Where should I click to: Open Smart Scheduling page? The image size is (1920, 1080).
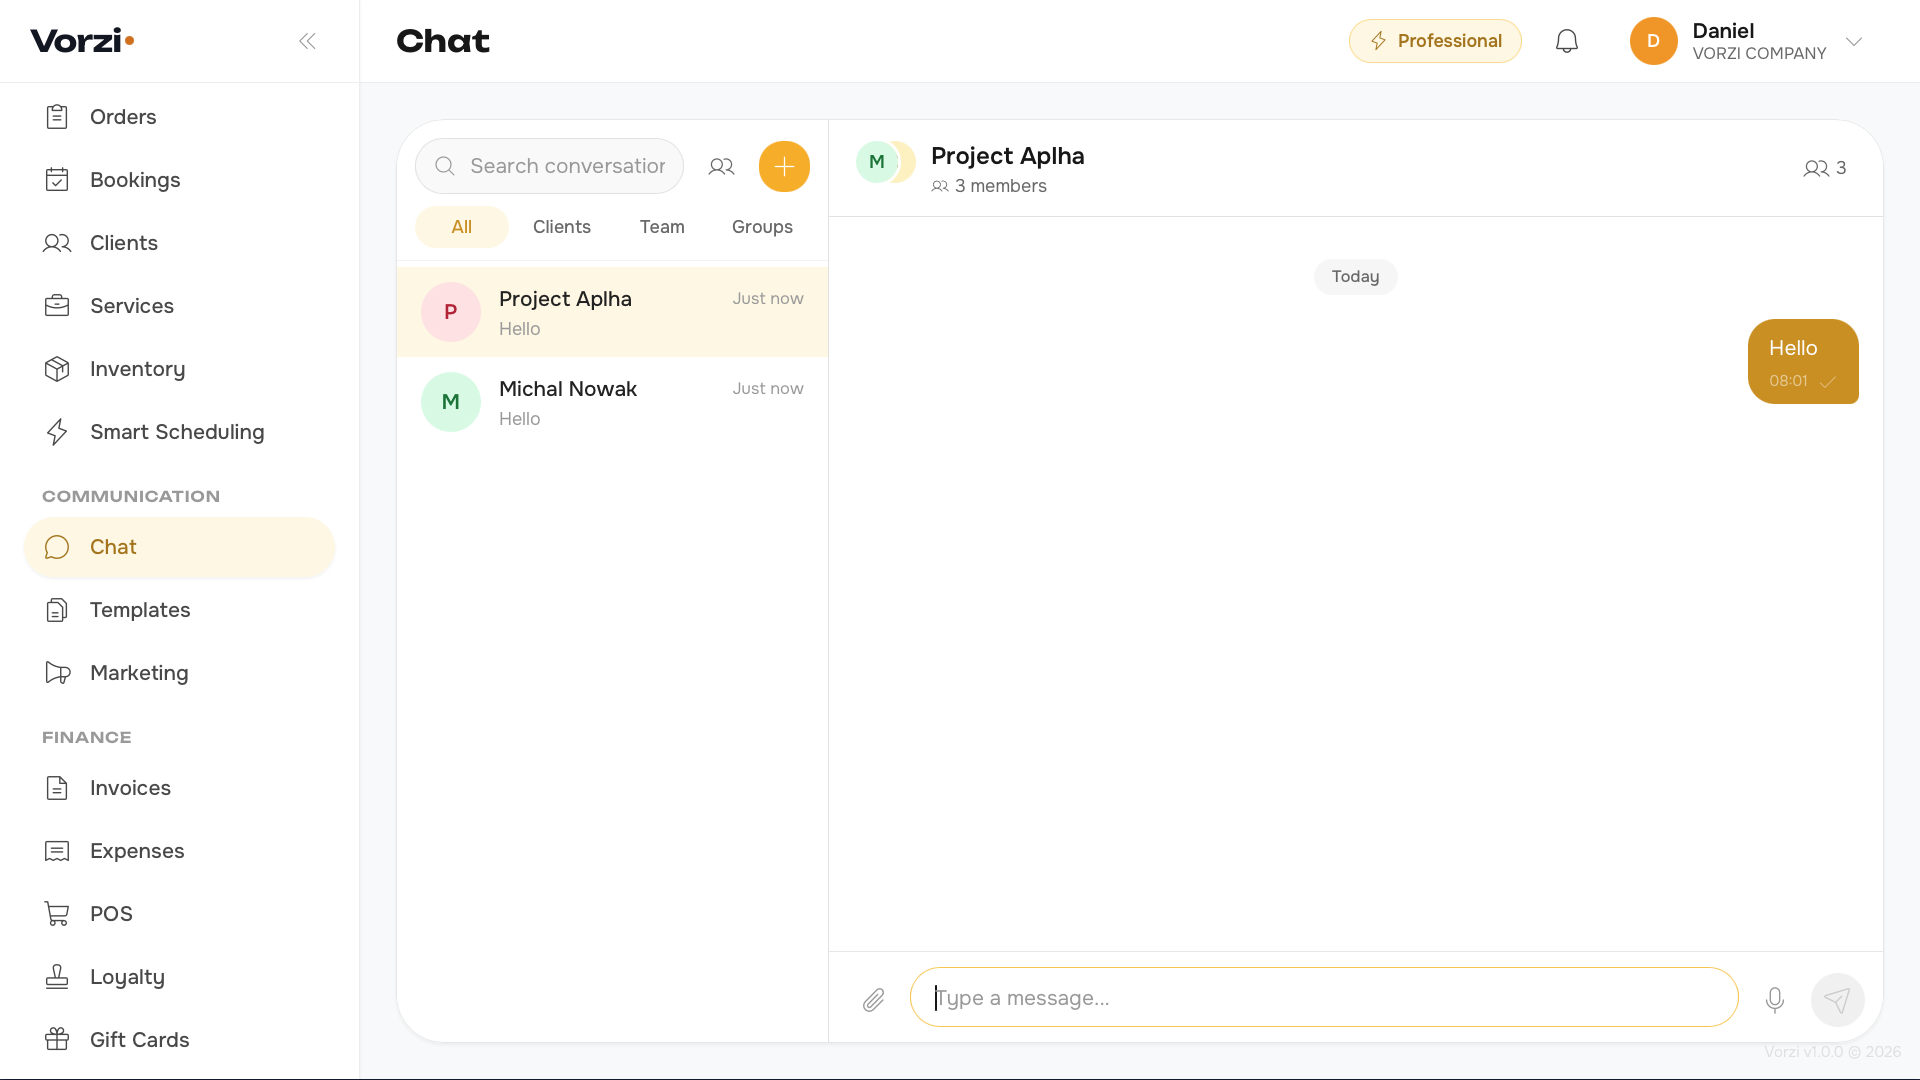coord(179,432)
